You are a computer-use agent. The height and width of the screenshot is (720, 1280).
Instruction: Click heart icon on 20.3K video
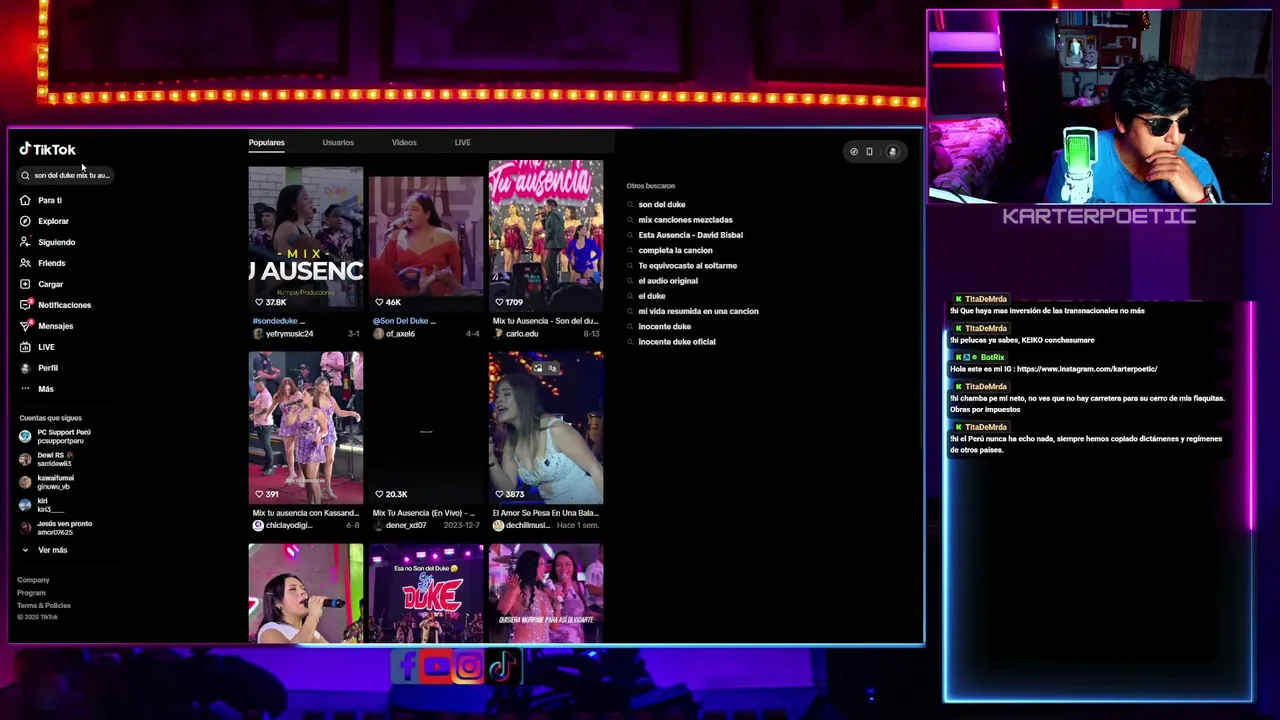click(x=379, y=494)
